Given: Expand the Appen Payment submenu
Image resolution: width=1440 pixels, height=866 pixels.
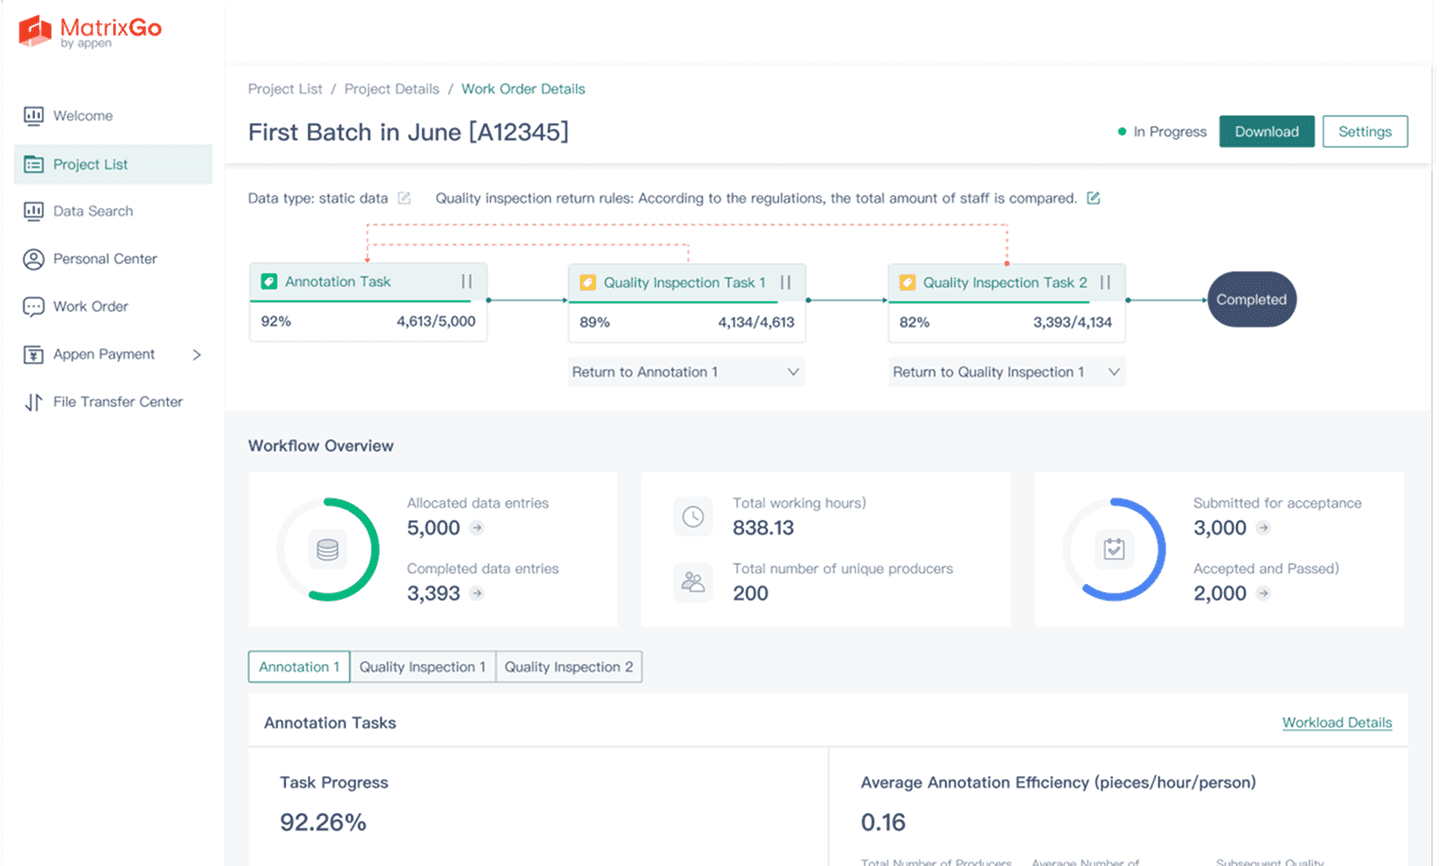Looking at the screenshot, I should 197,354.
